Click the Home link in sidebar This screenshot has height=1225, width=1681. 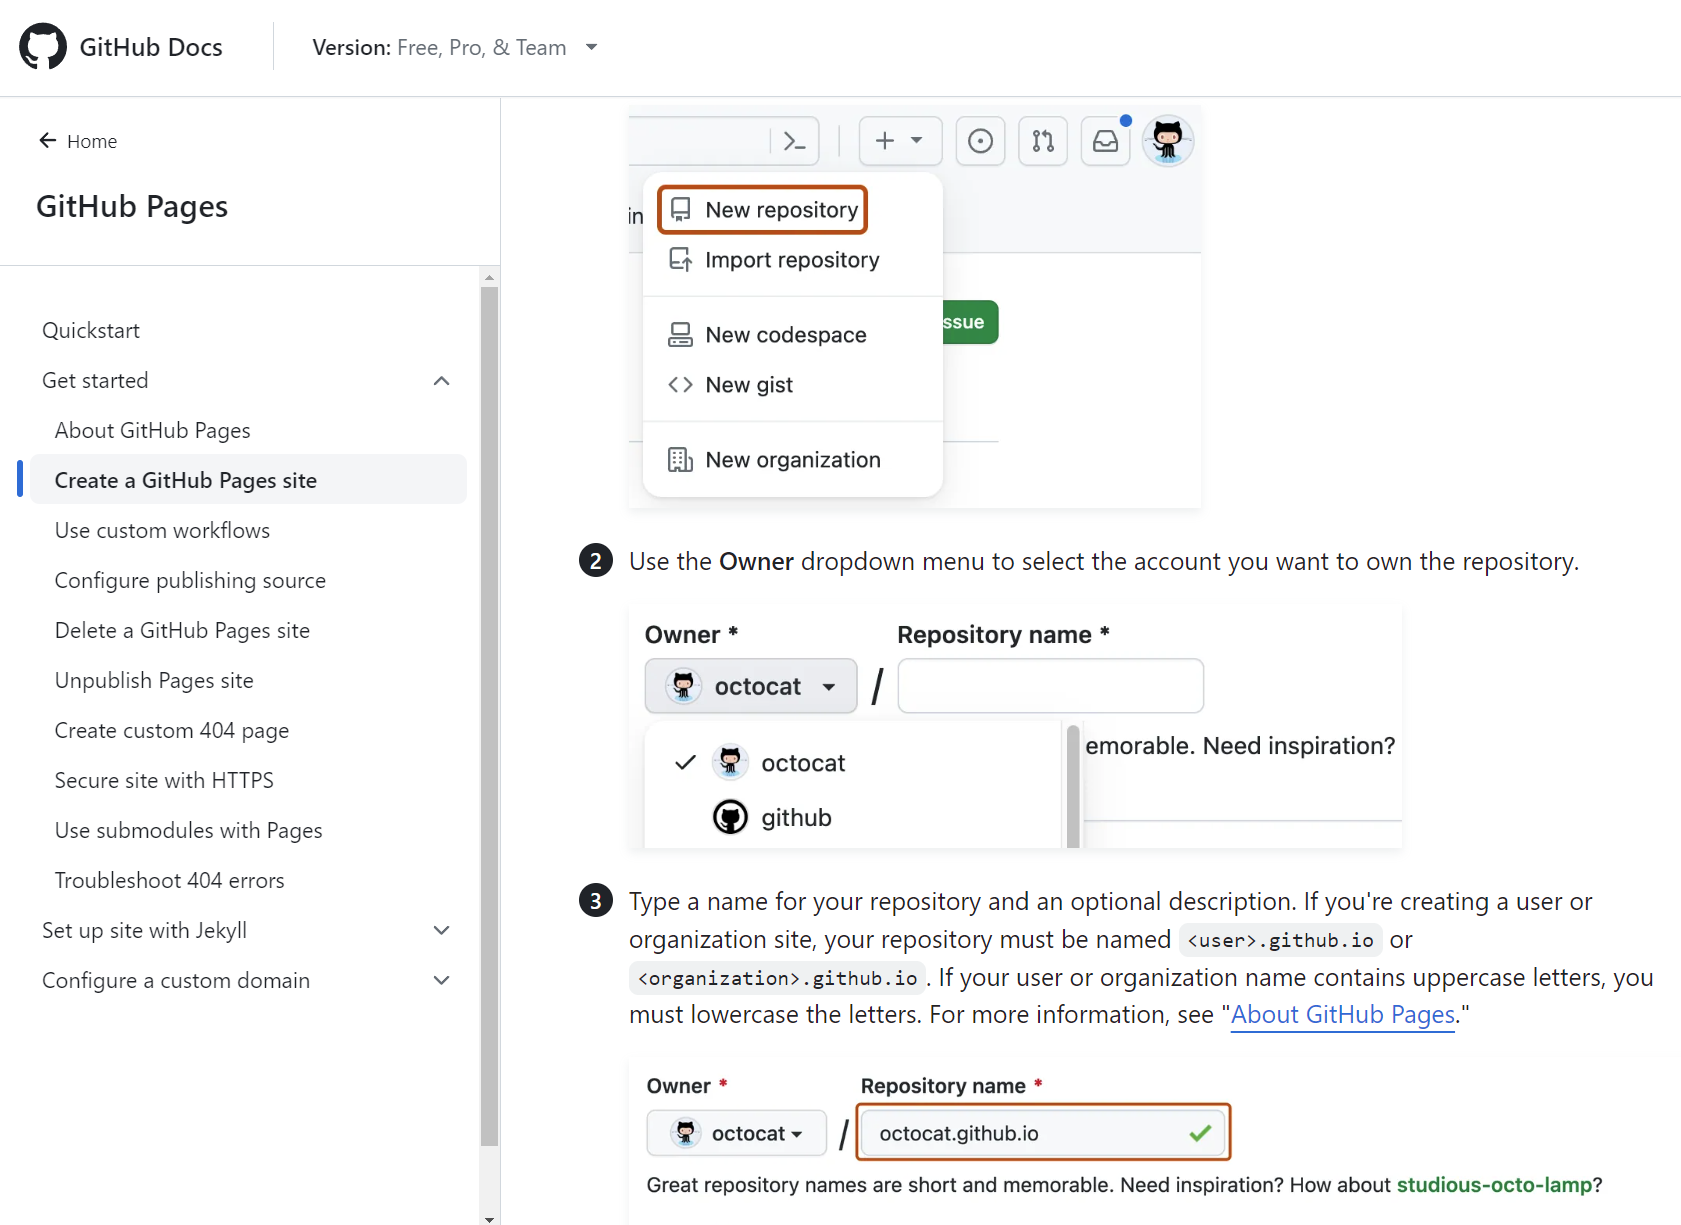coord(92,141)
